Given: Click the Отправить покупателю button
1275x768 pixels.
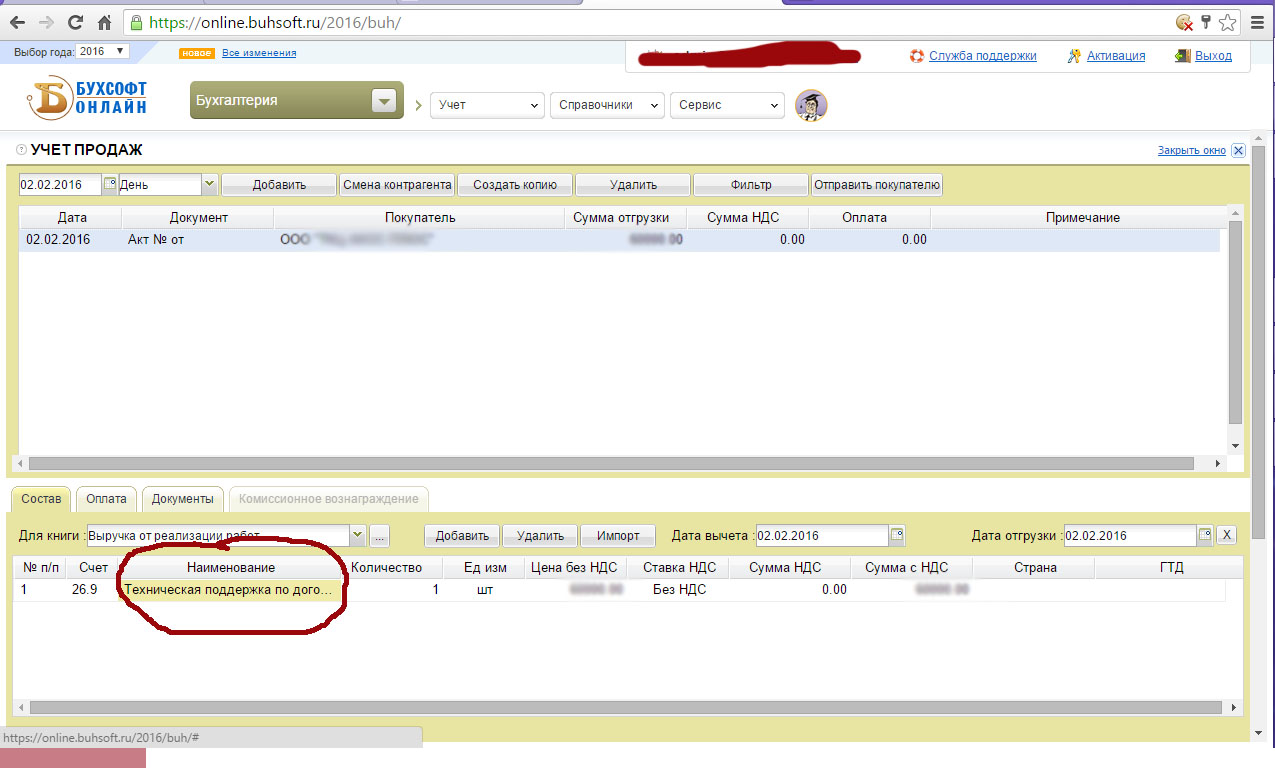Looking at the screenshot, I should [x=877, y=185].
